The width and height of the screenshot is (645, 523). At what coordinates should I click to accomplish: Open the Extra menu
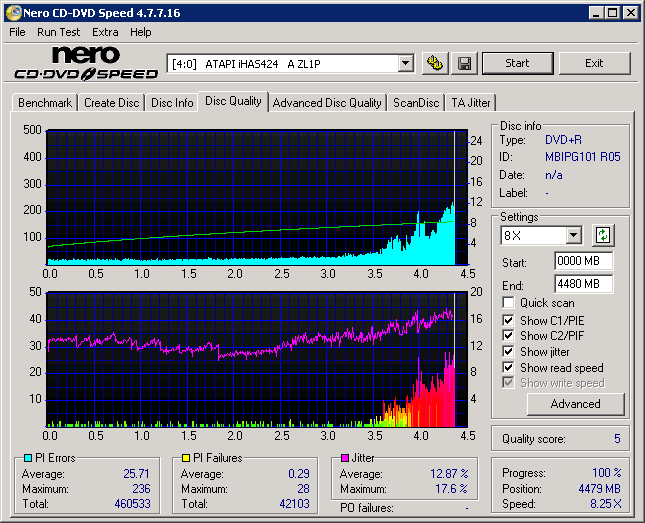coord(105,32)
